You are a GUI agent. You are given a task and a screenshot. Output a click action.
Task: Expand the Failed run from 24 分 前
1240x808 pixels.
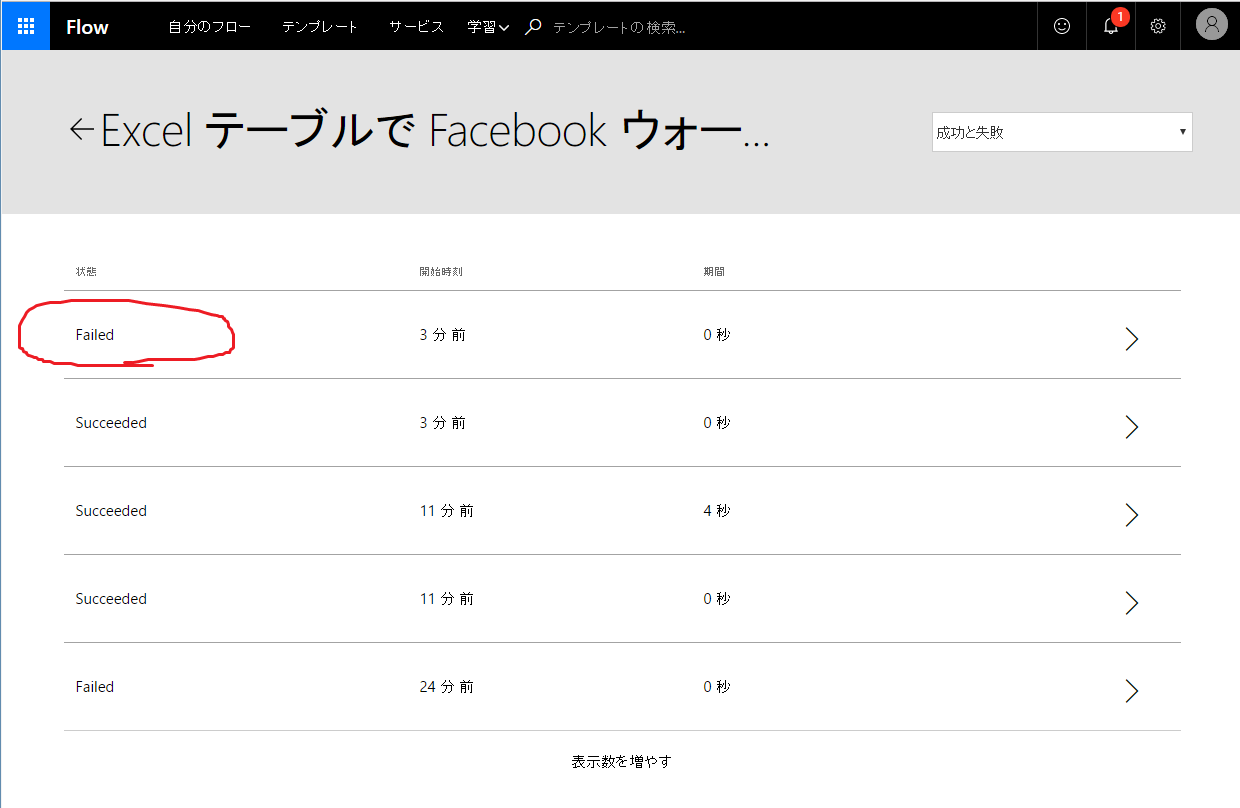[x=1131, y=691]
